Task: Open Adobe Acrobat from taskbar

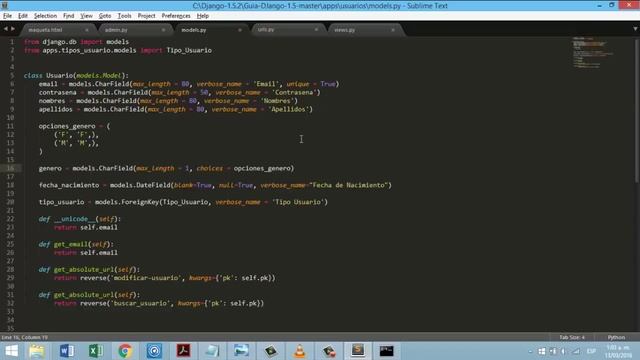Action: coord(183,351)
